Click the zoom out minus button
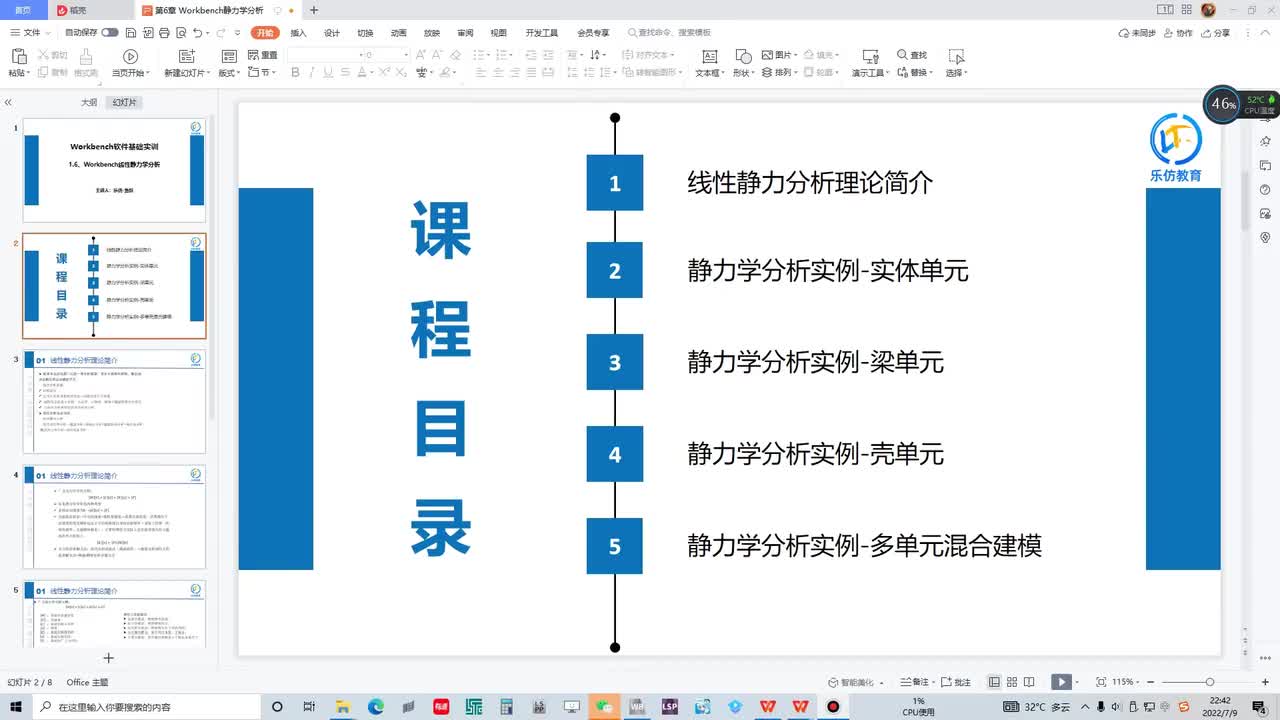Image resolution: width=1280 pixels, height=720 pixels. coord(1151,682)
